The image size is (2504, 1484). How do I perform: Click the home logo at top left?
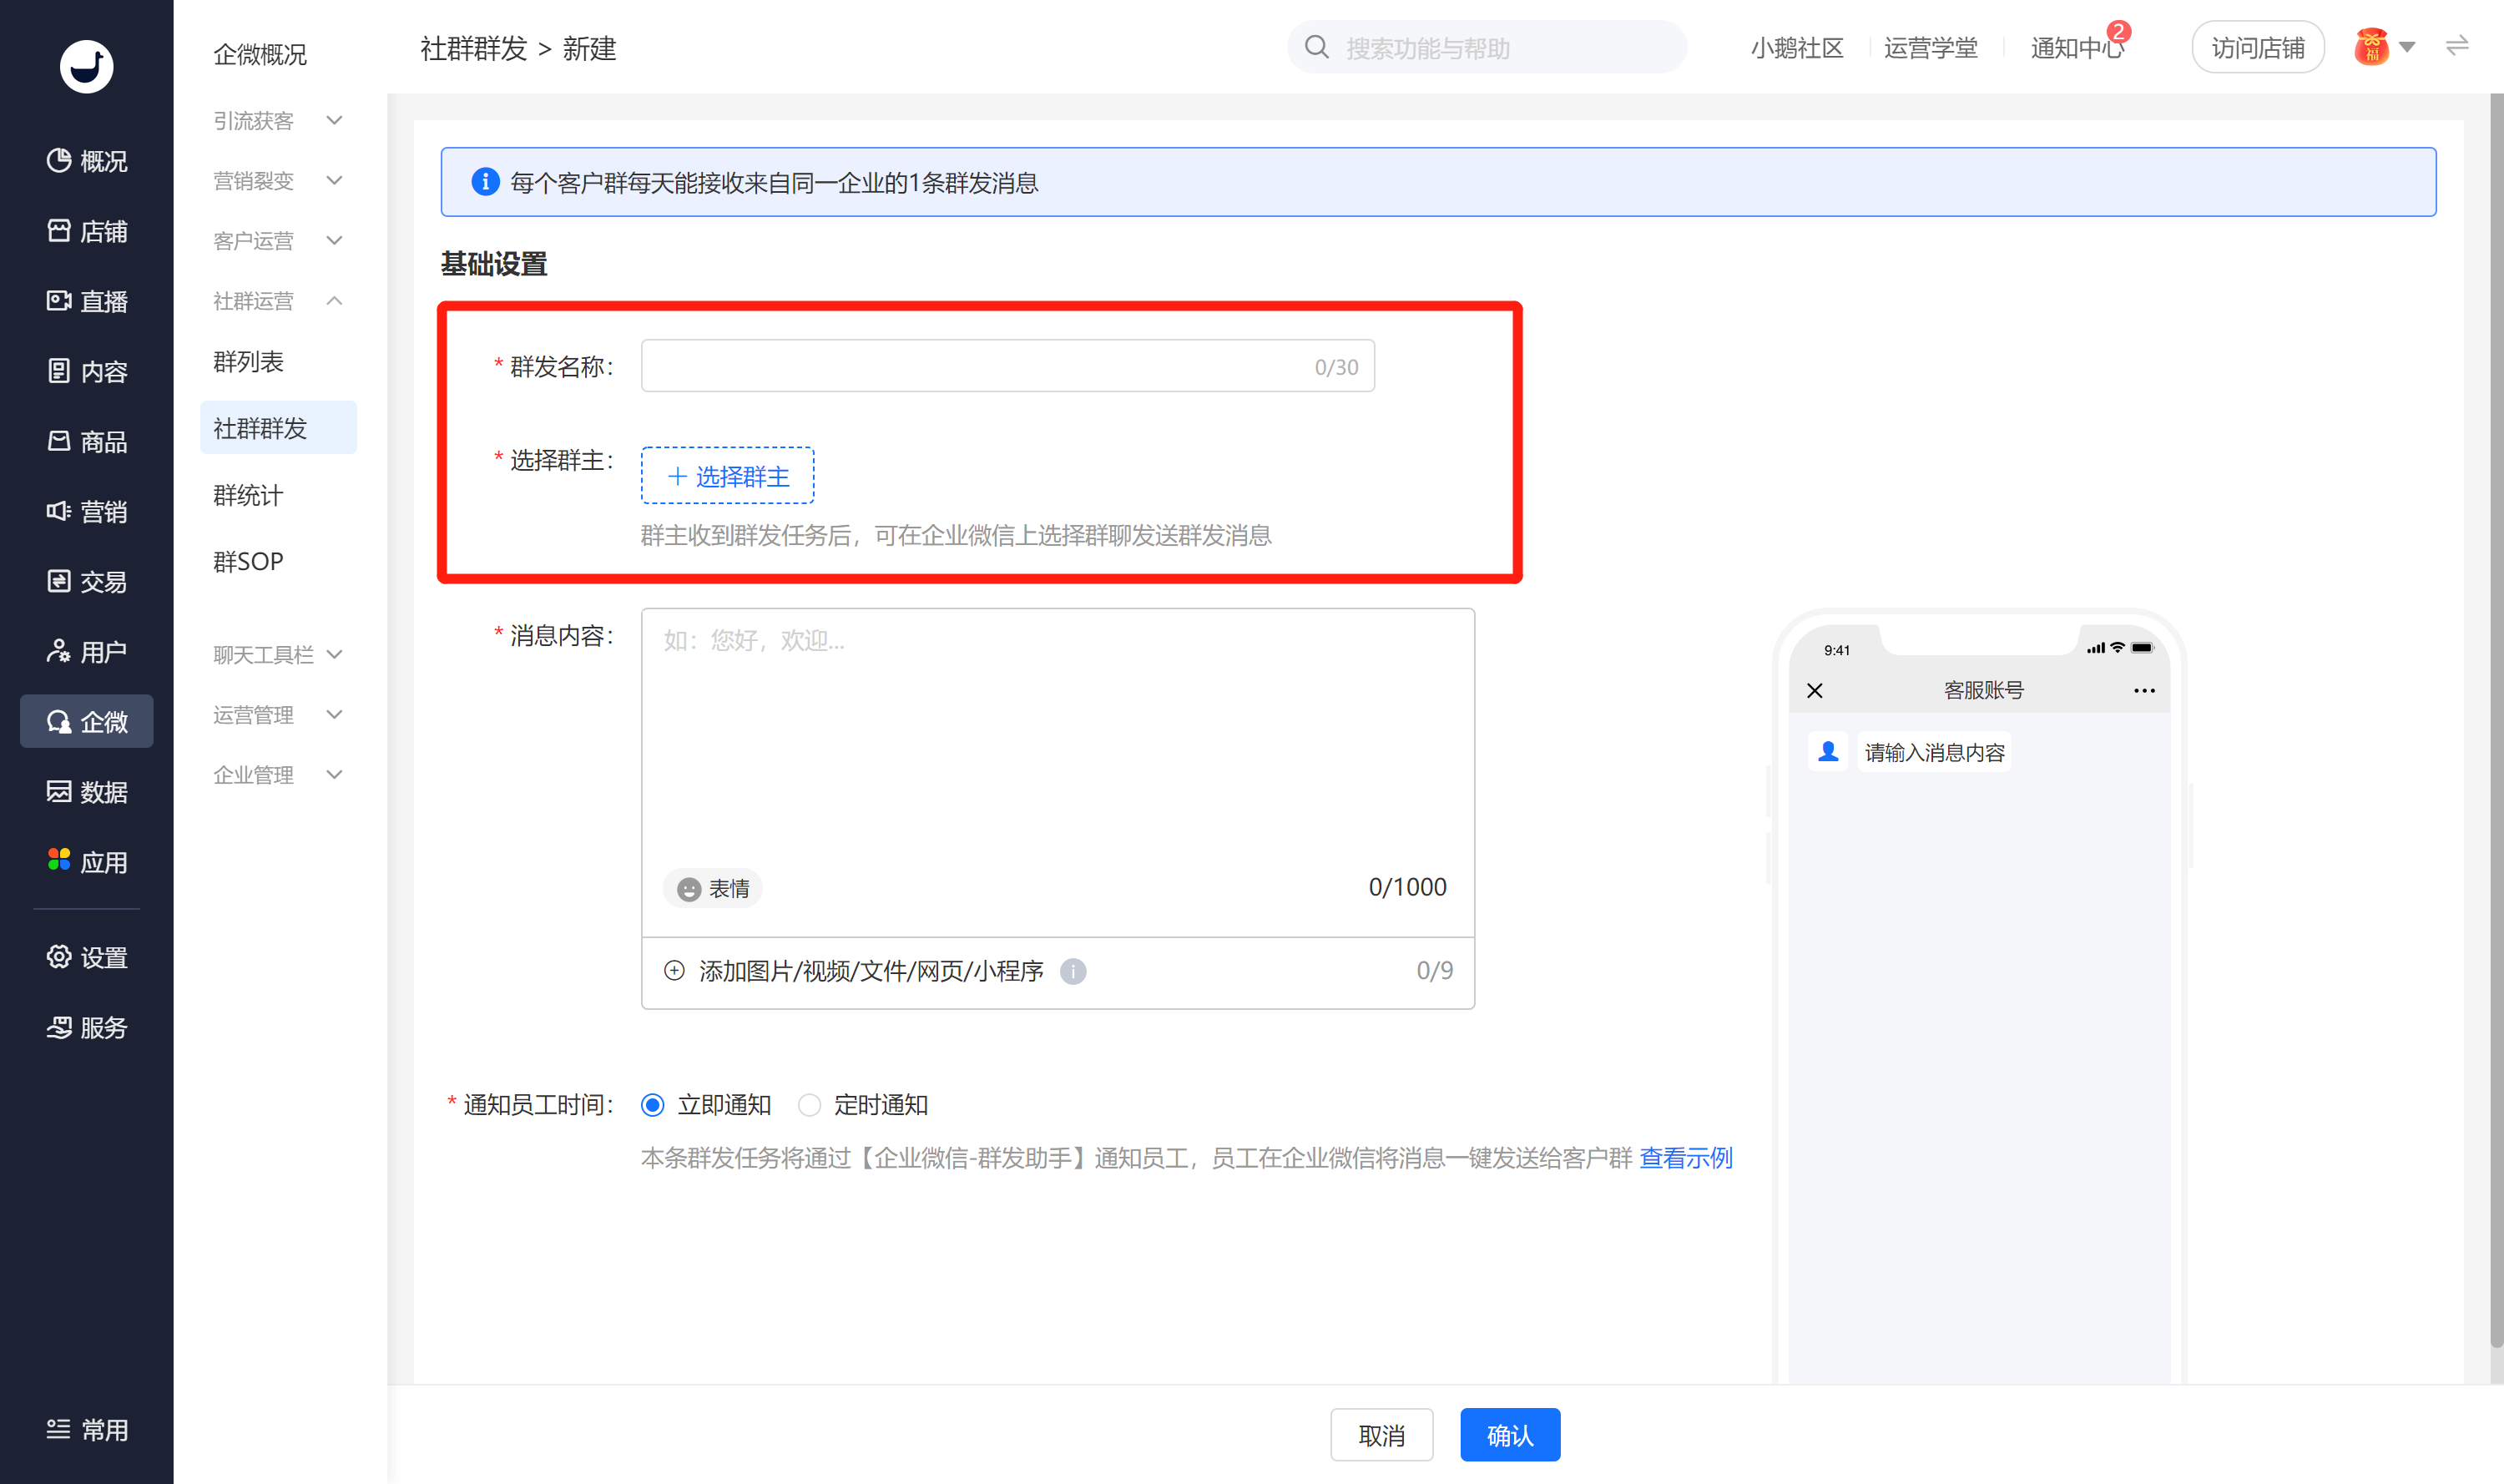(x=87, y=66)
